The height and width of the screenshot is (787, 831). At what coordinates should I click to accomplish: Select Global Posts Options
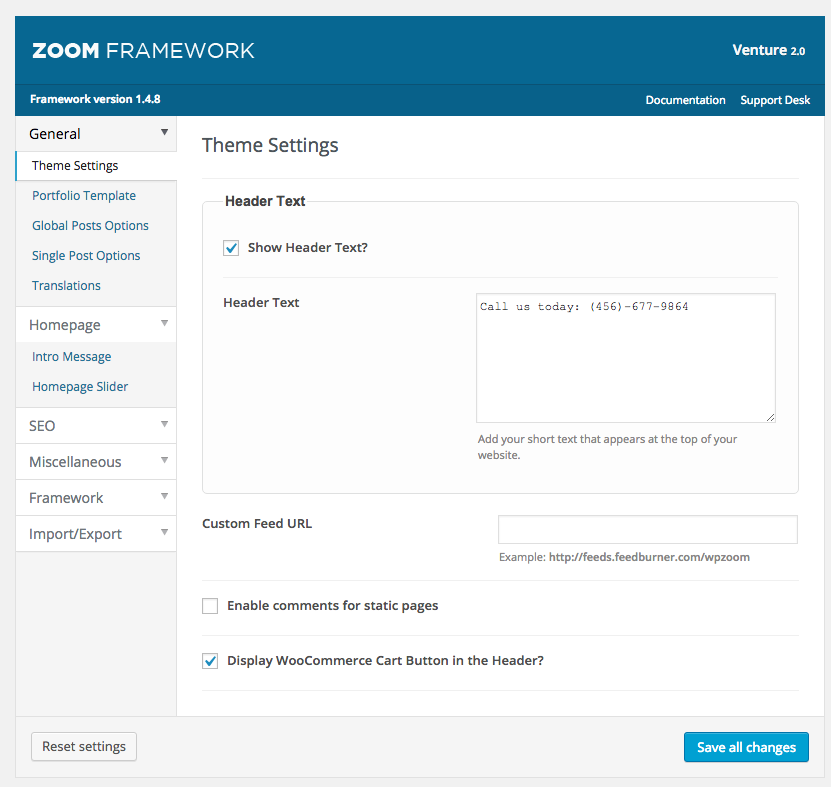(90, 226)
